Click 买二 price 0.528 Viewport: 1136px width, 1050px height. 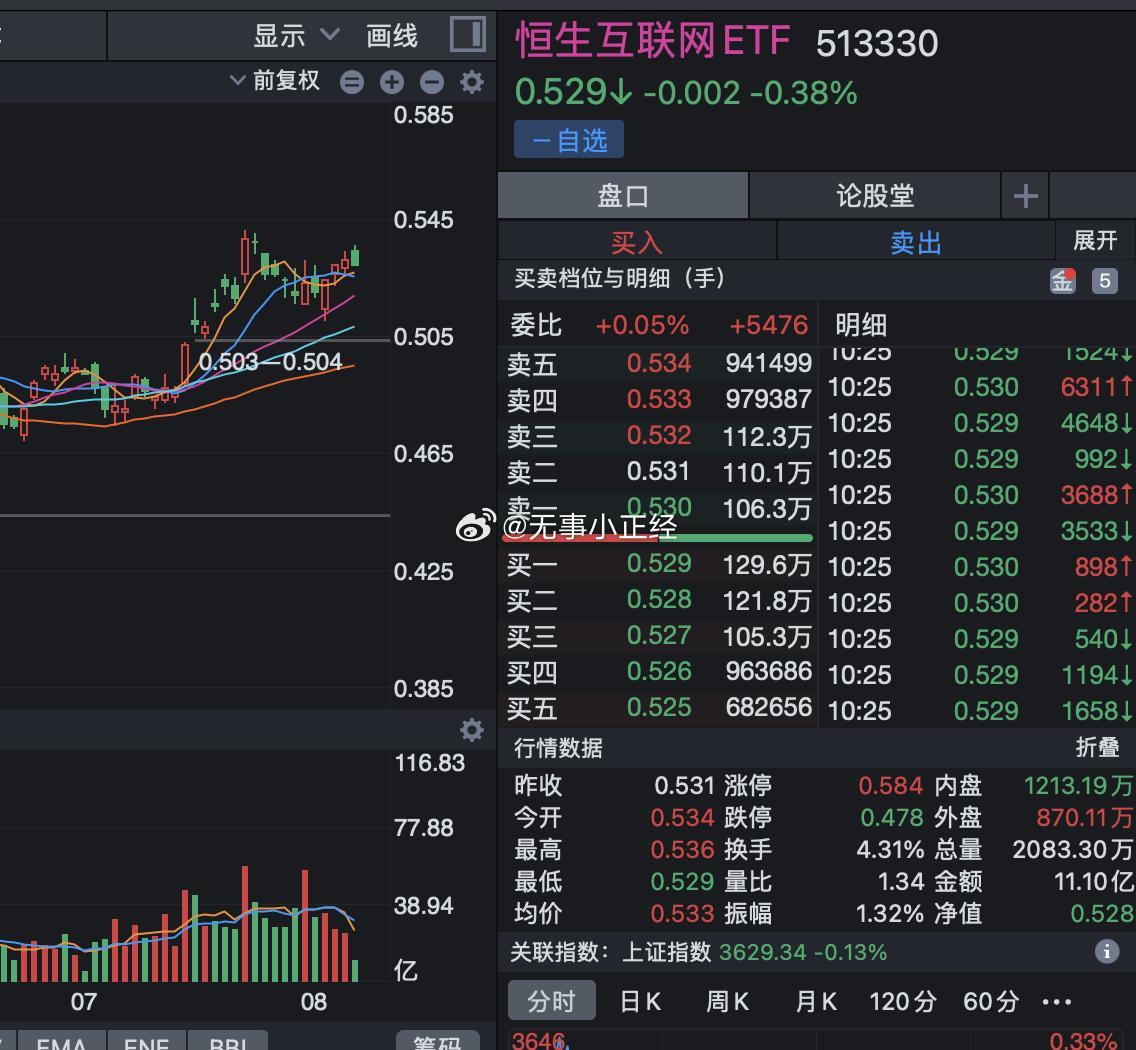click(659, 600)
